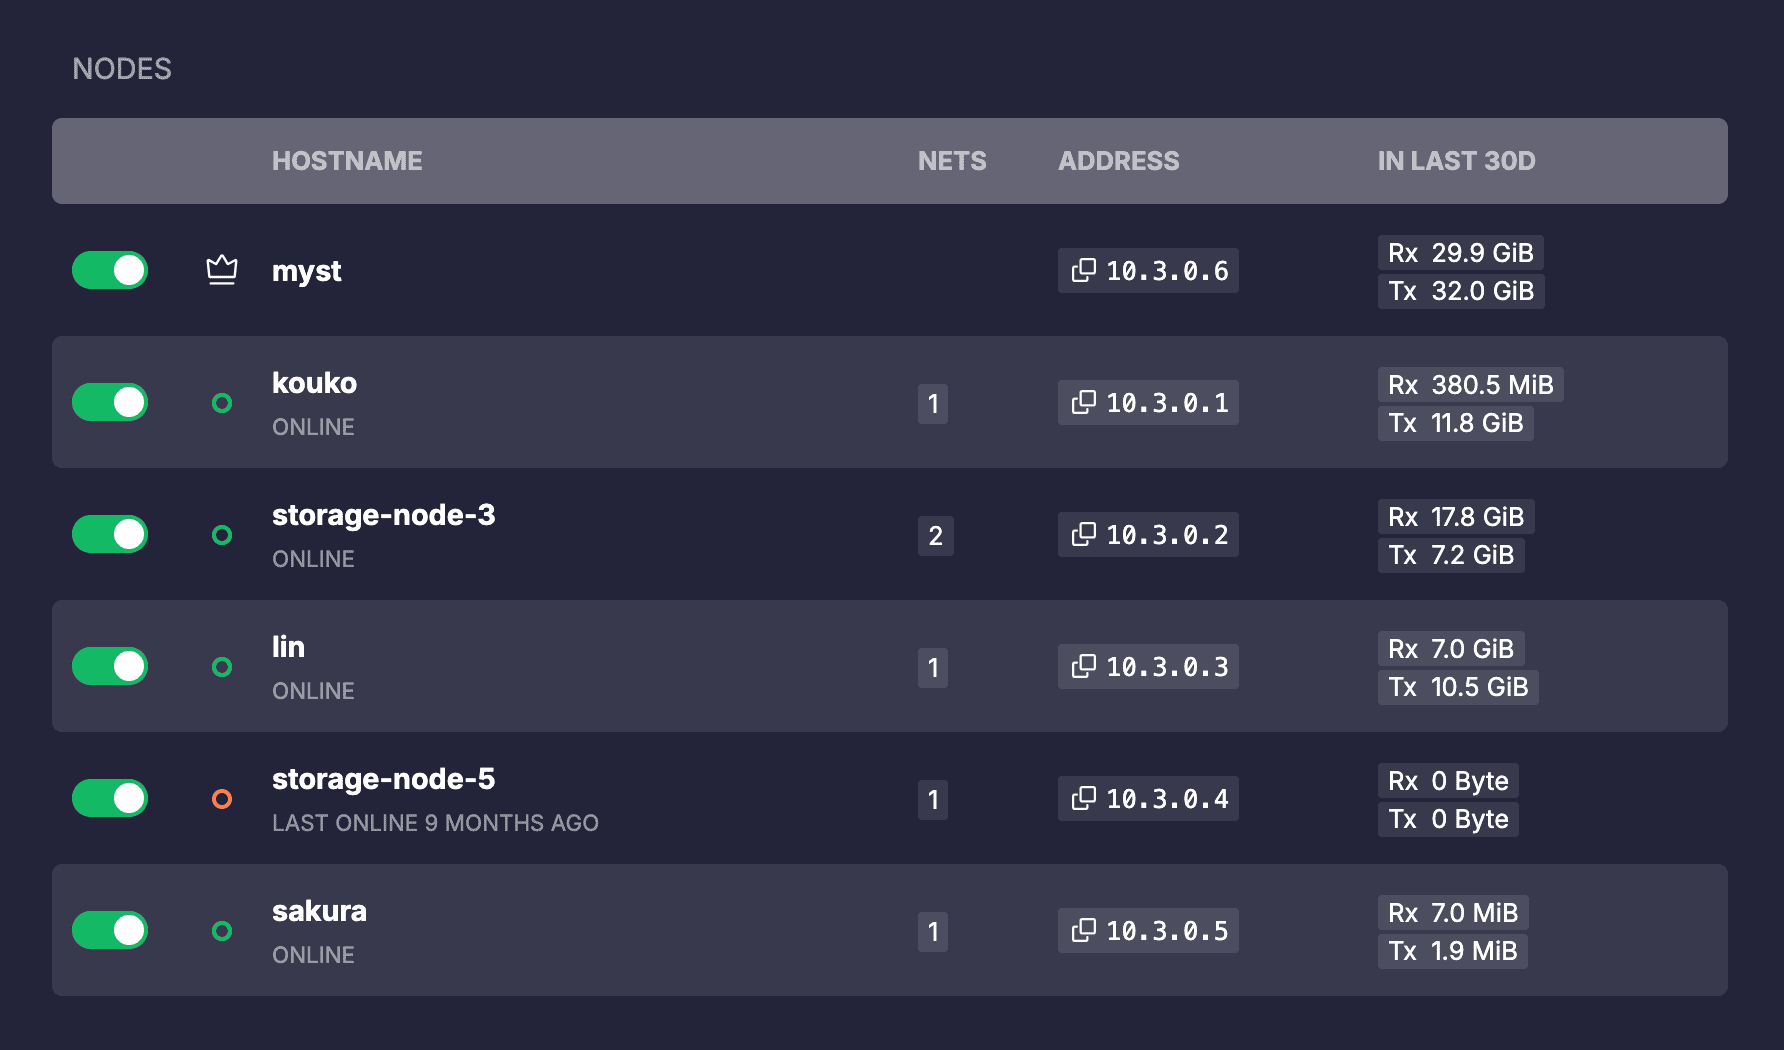Click the crown icon beside myst
The height and width of the screenshot is (1050, 1784).
(222, 270)
